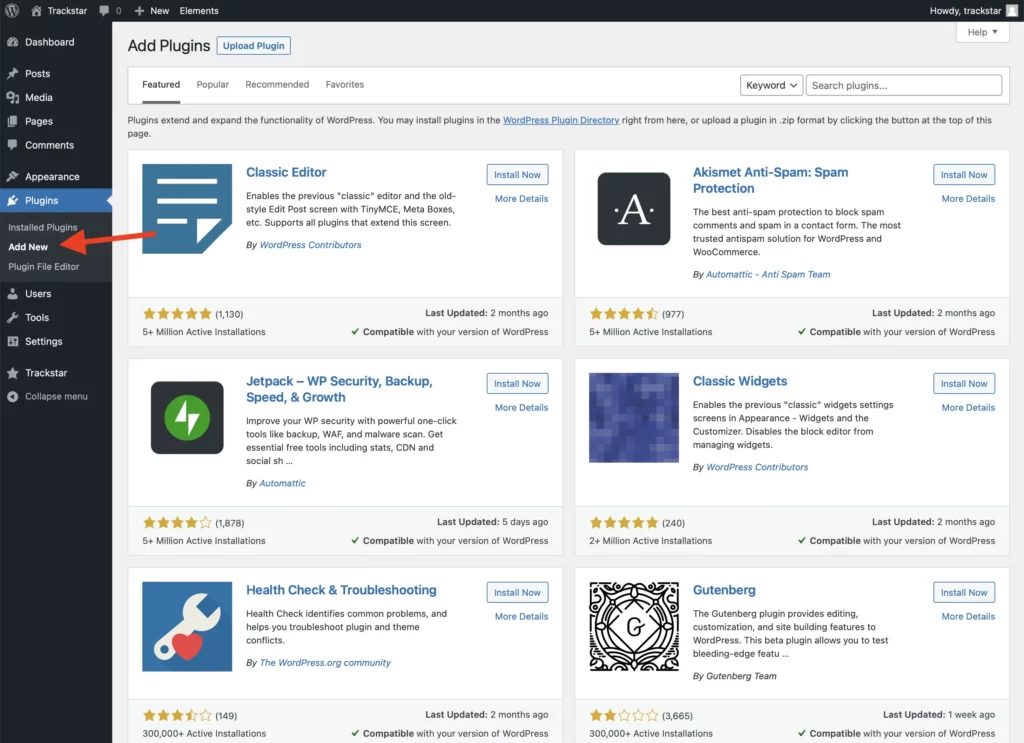
Task: View More Details for Akismet
Action: 968,198
